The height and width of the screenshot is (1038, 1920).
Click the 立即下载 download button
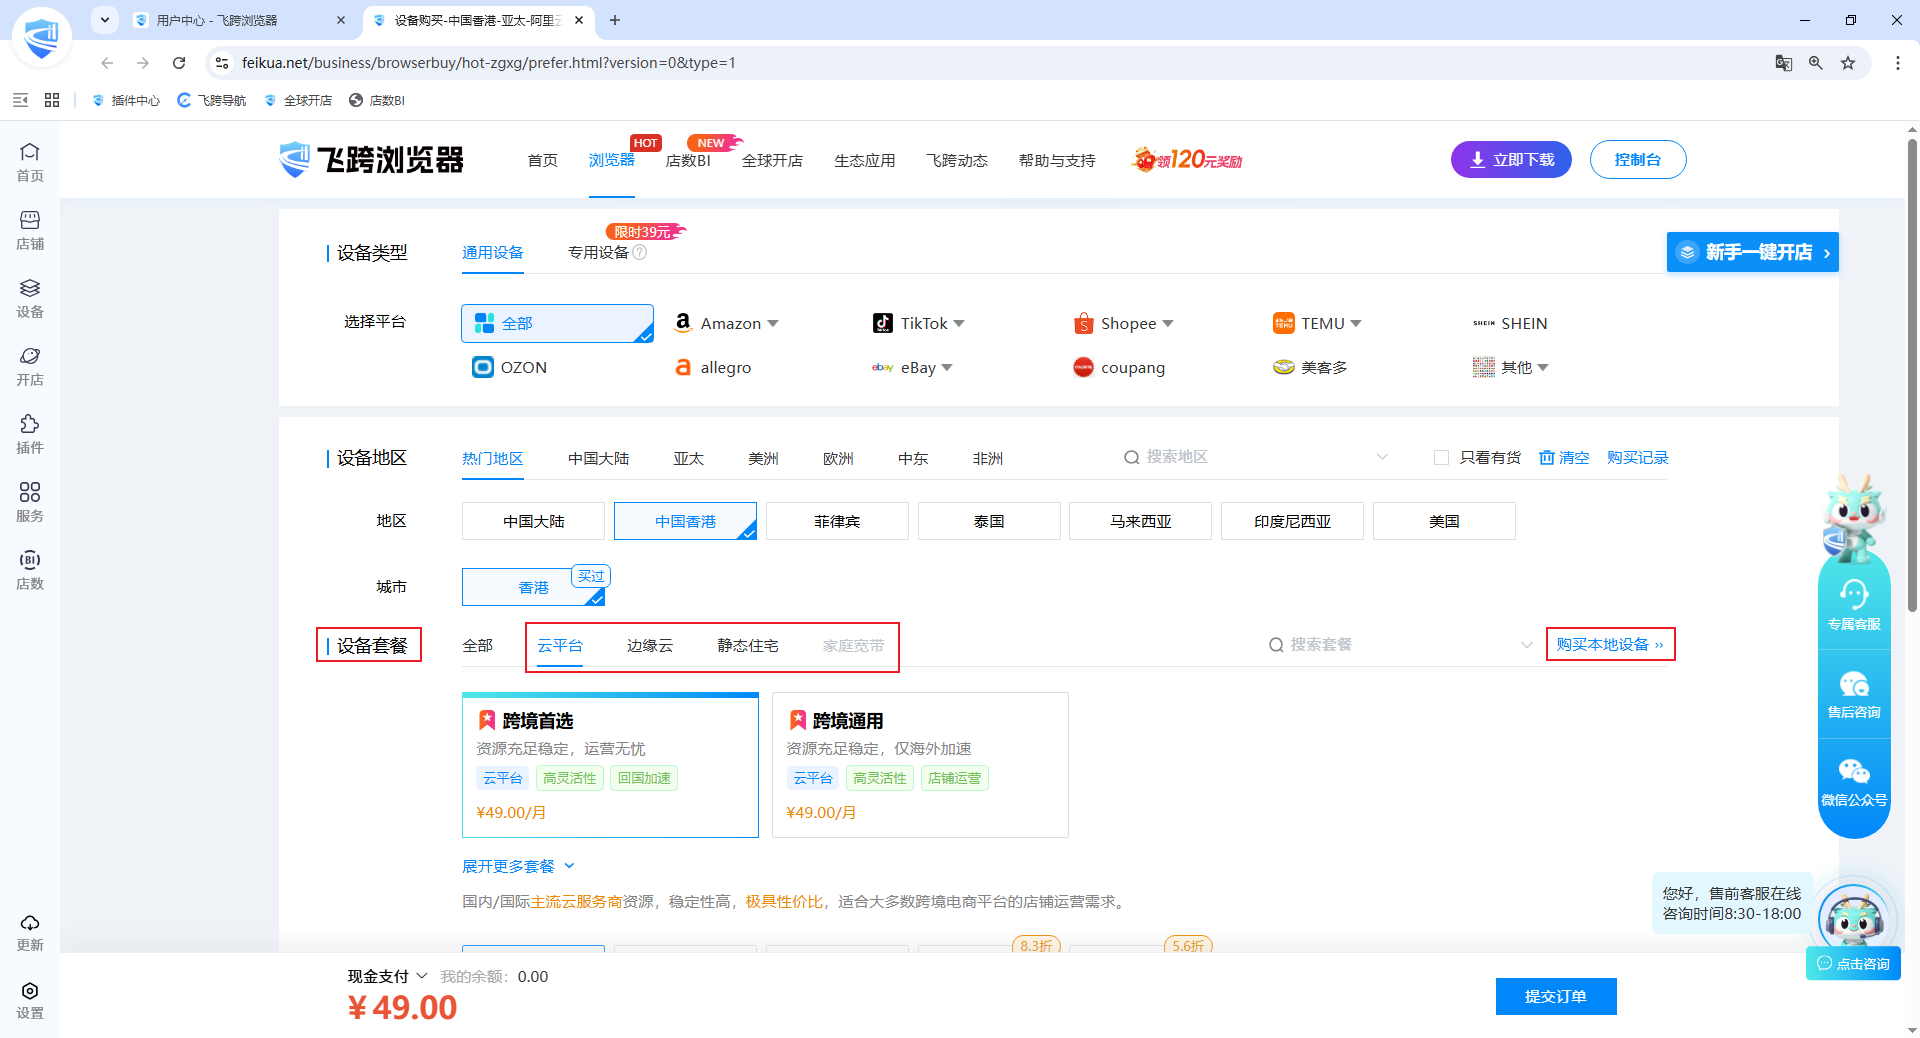click(1511, 160)
